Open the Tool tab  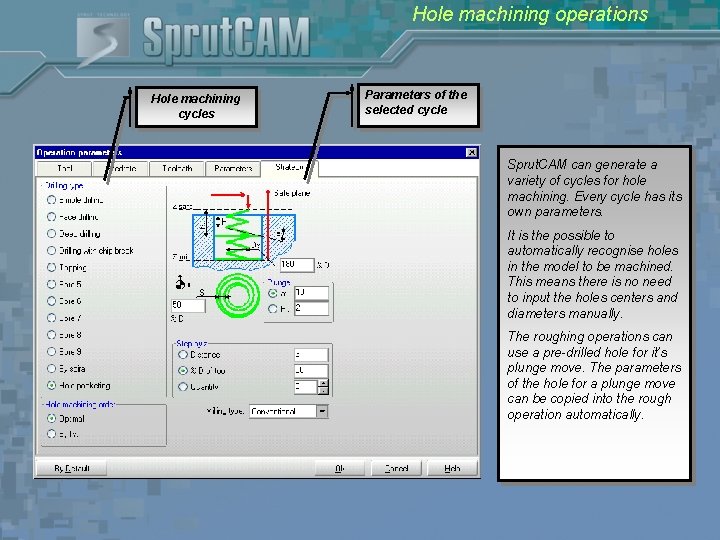(x=64, y=169)
